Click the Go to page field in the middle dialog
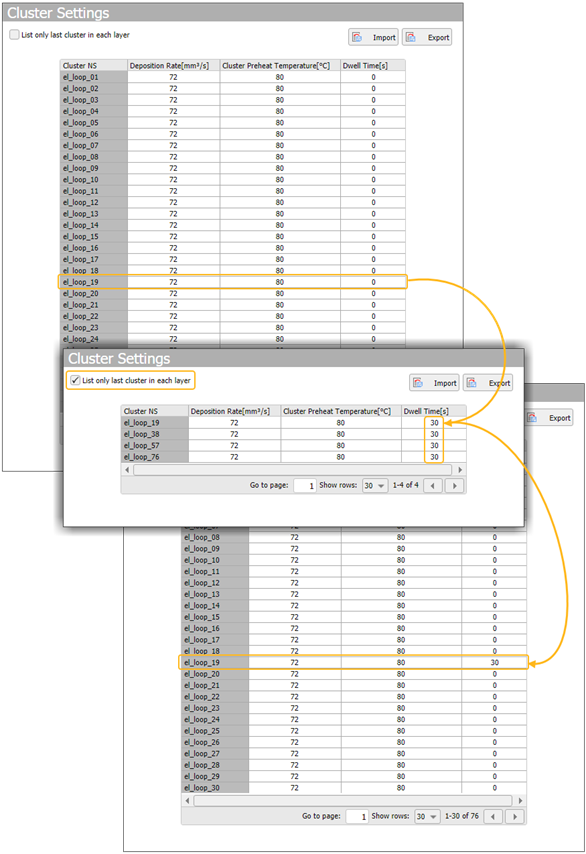 tap(304, 485)
